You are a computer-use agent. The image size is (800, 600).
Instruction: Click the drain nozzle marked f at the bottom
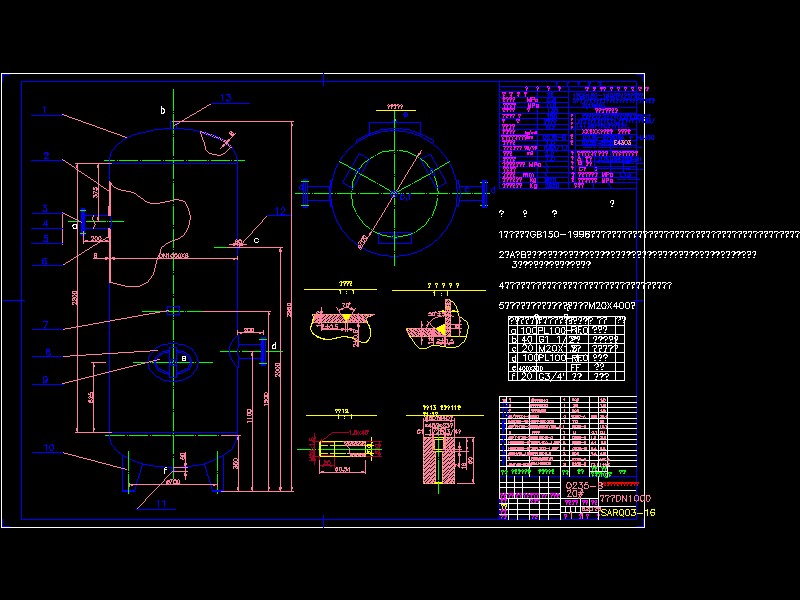165,470
